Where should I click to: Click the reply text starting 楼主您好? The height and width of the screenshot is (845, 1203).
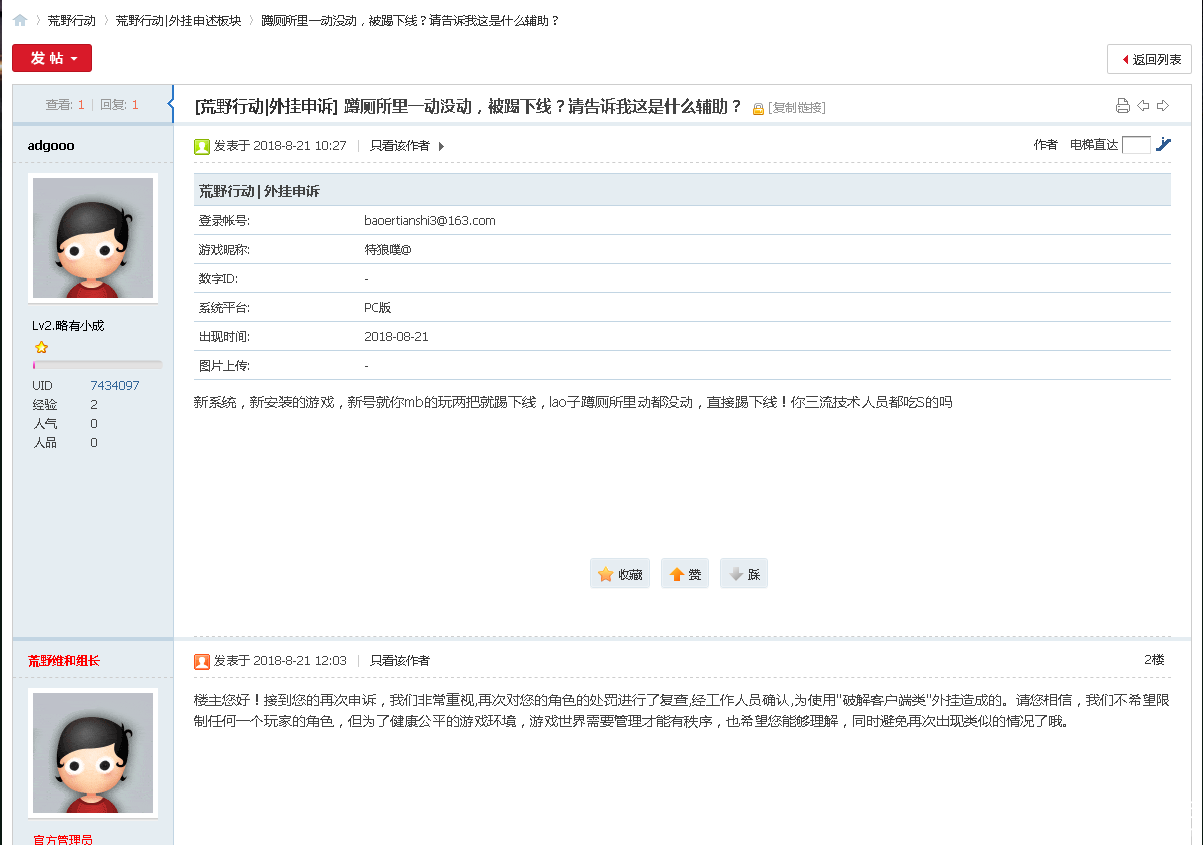click(x=682, y=709)
